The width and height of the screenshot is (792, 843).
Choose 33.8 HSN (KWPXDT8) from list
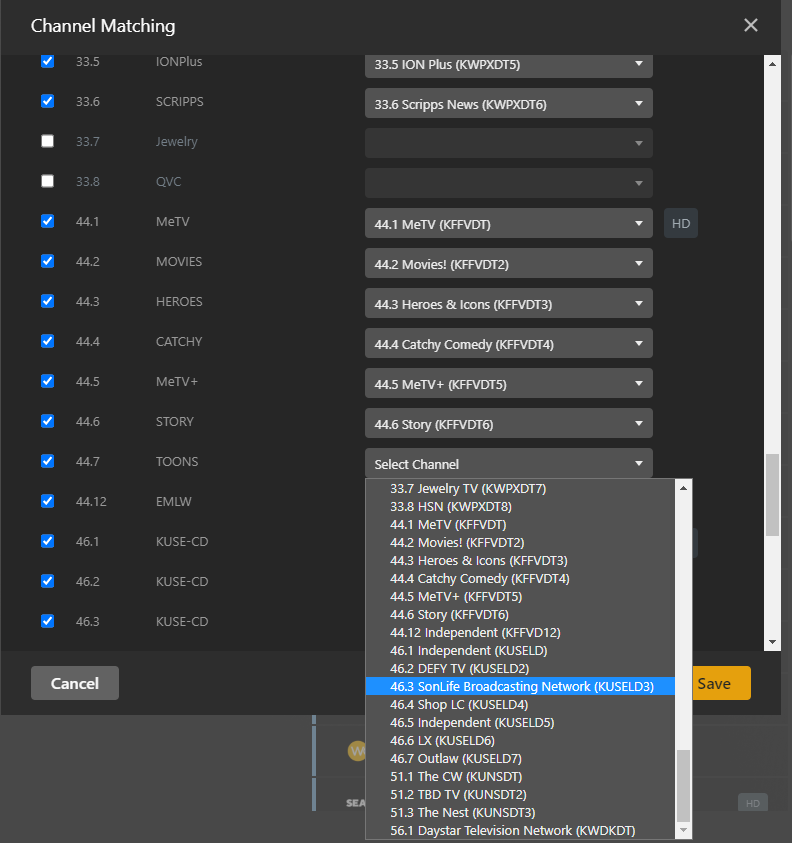pyautogui.click(x=520, y=506)
